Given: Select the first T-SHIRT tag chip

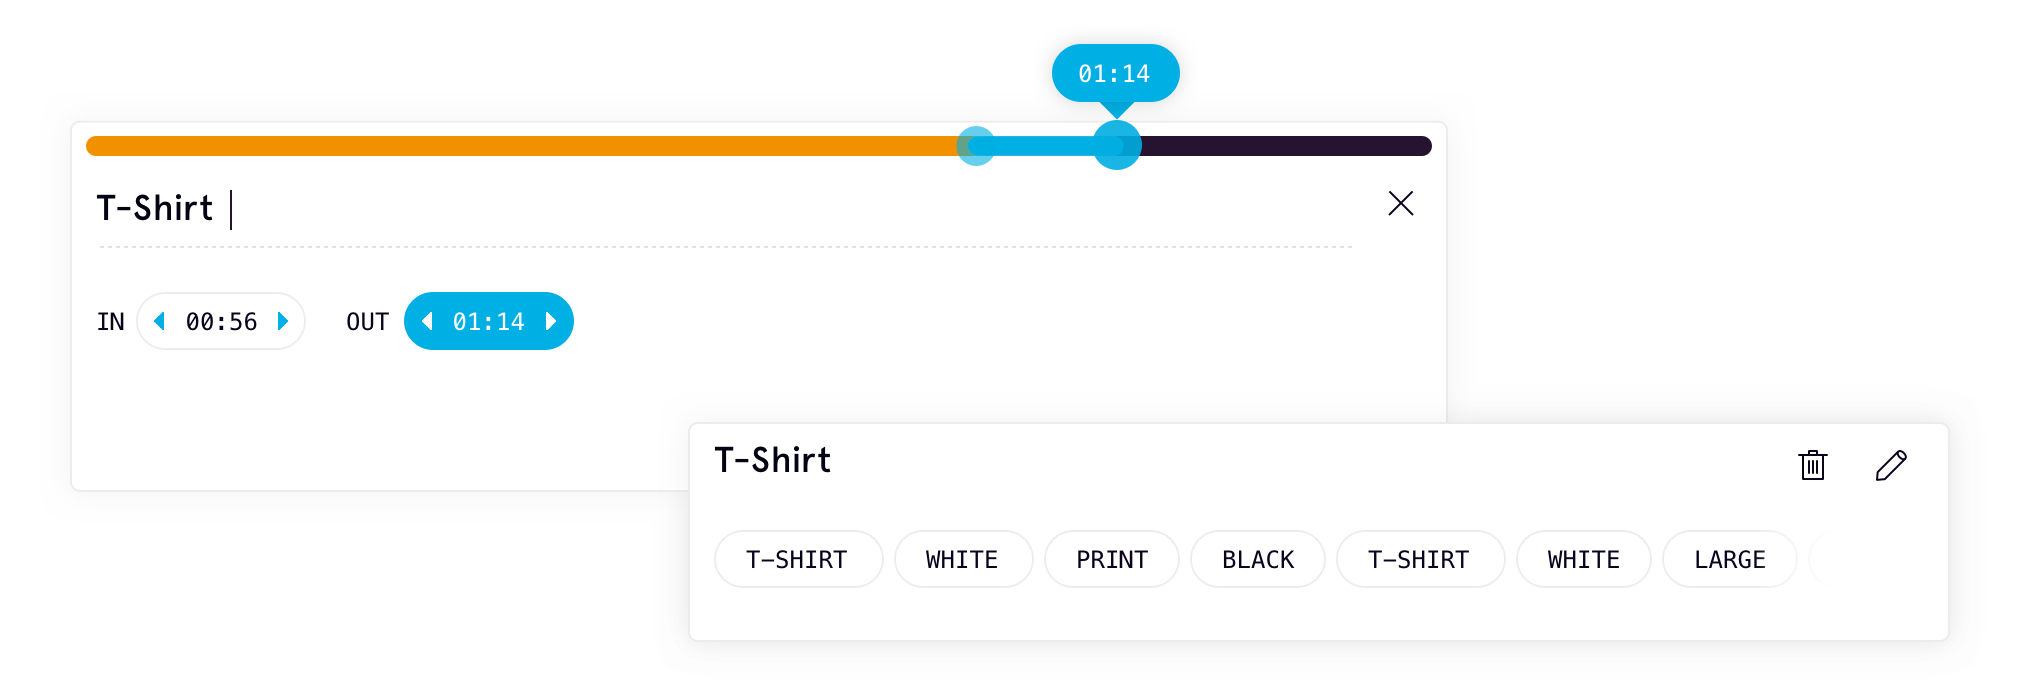Looking at the screenshot, I should click(x=798, y=559).
